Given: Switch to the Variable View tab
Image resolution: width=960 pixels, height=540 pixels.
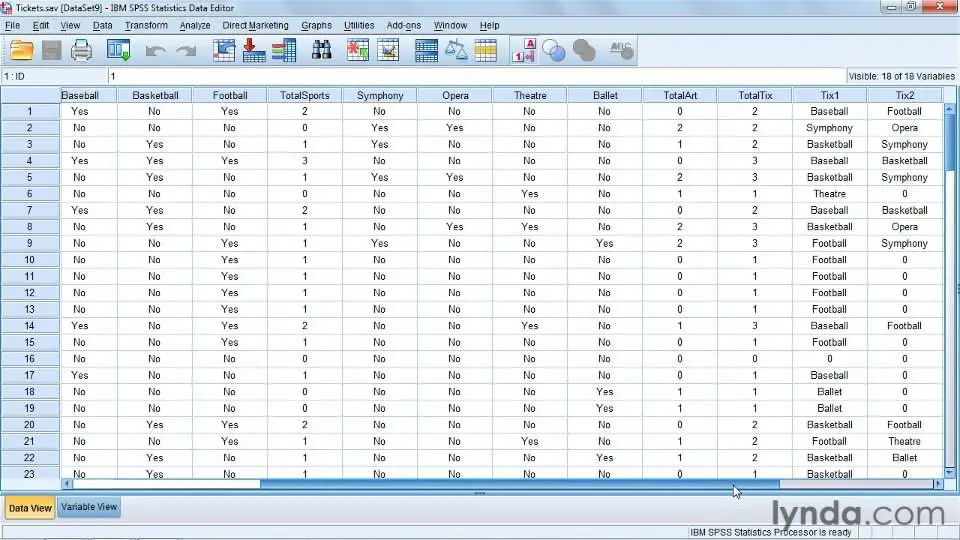Looking at the screenshot, I should tap(89, 507).
